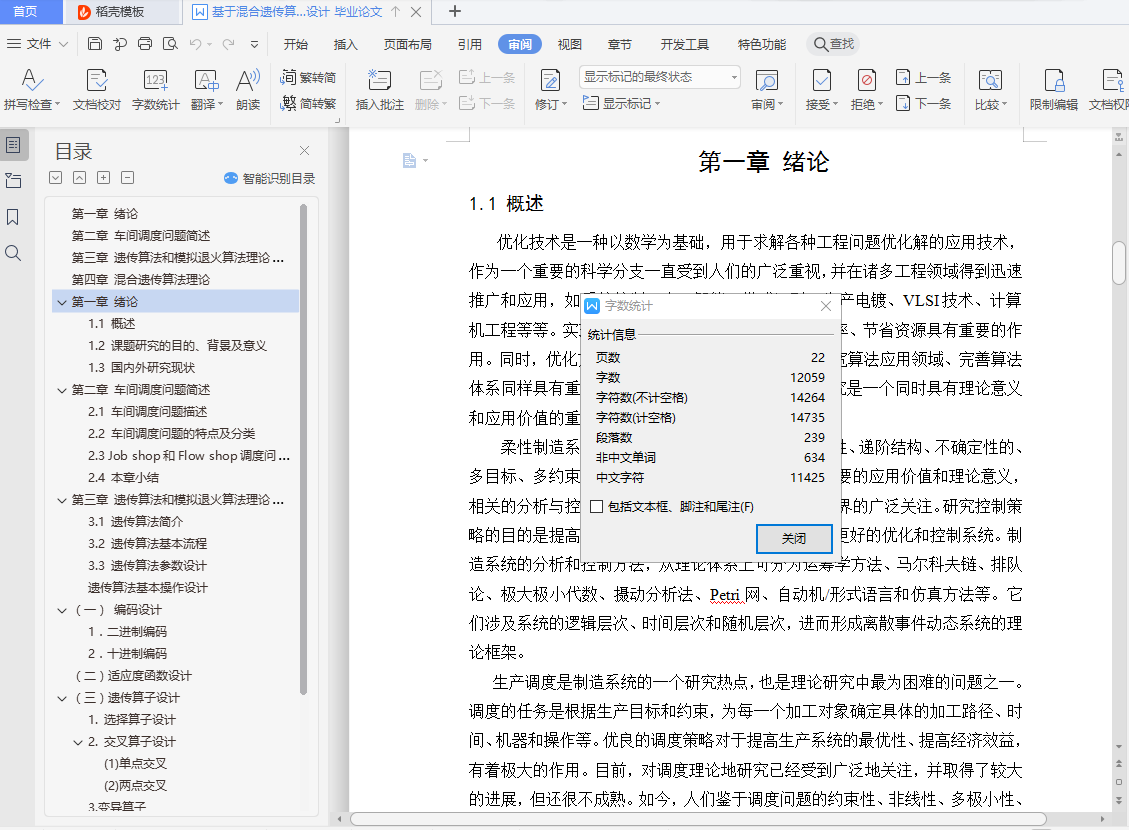The image size is (1129, 830).
Task: Click the 翻译 translate icon
Action: (x=207, y=90)
